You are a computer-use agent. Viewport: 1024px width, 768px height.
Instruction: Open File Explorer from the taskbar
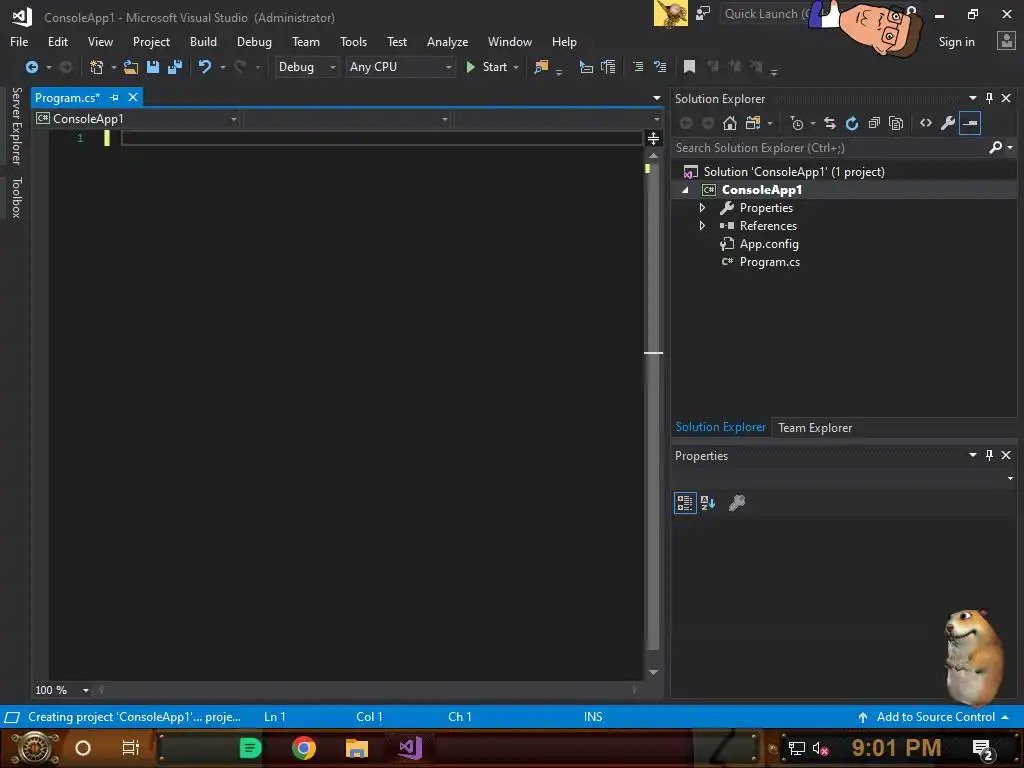point(357,747)
